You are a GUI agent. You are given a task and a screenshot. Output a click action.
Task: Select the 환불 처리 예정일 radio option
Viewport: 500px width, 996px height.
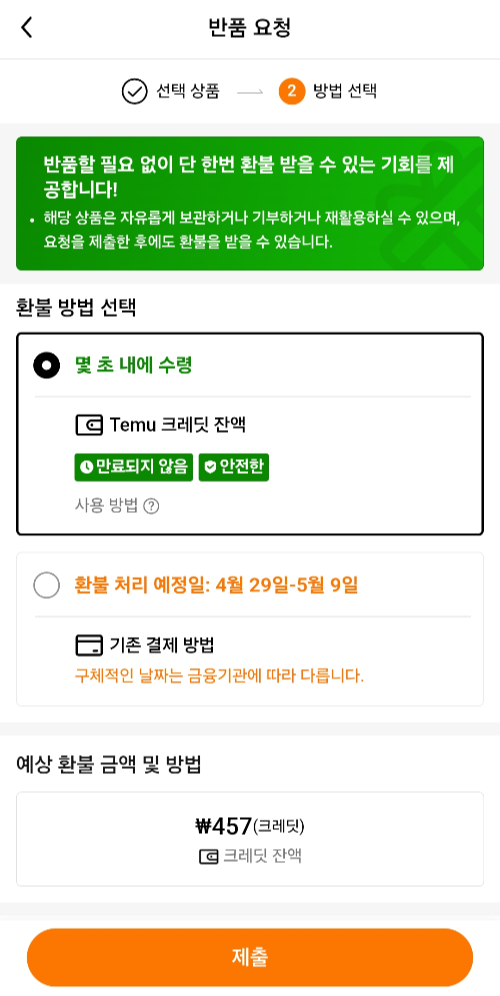pos(46,585)
